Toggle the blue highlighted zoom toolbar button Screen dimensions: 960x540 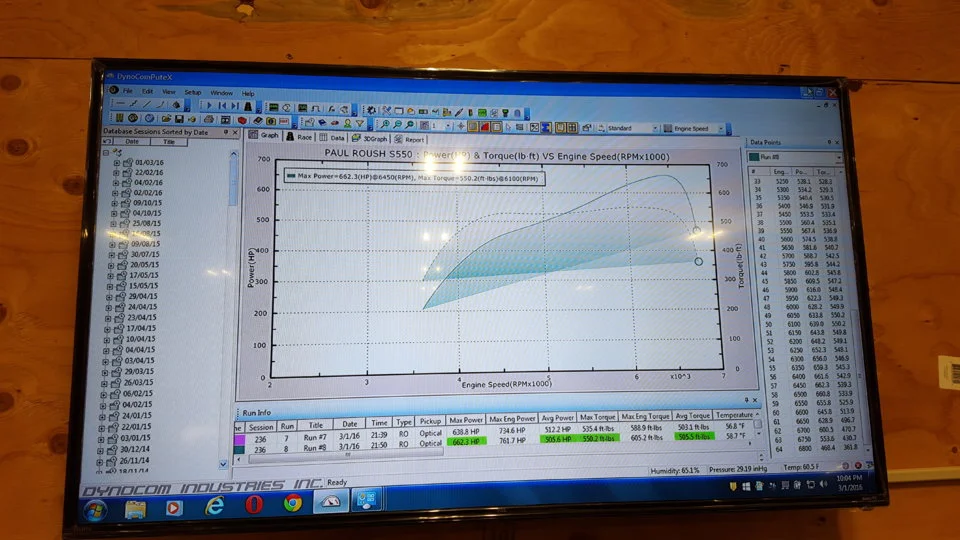546,127
